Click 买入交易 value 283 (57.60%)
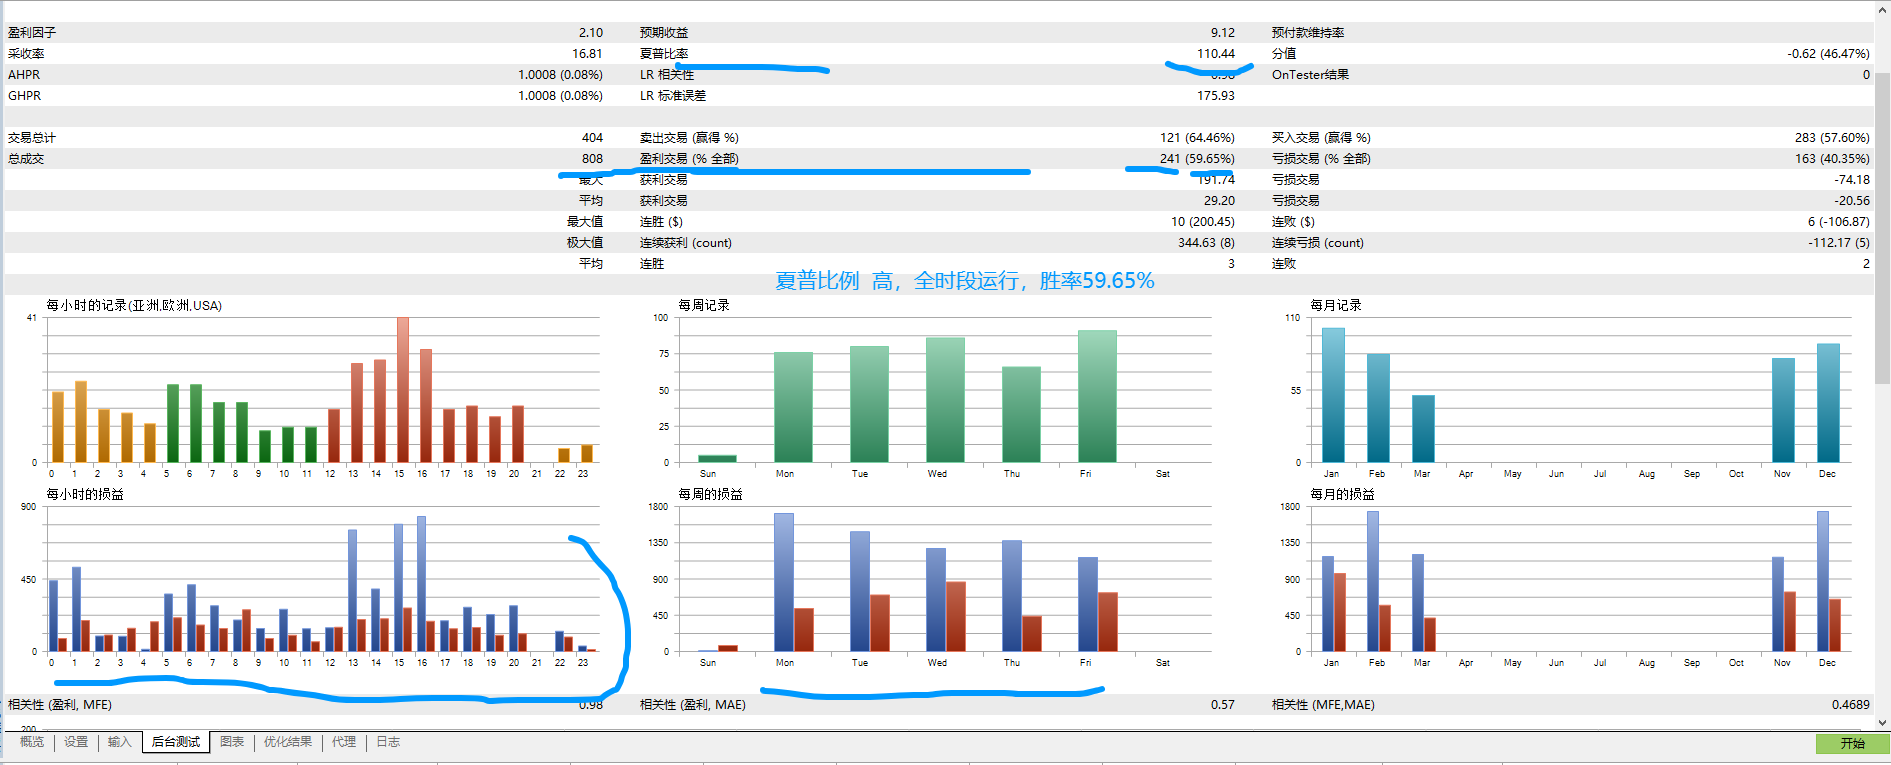This screenshot has height=765, width=1891. [1832, 138]
